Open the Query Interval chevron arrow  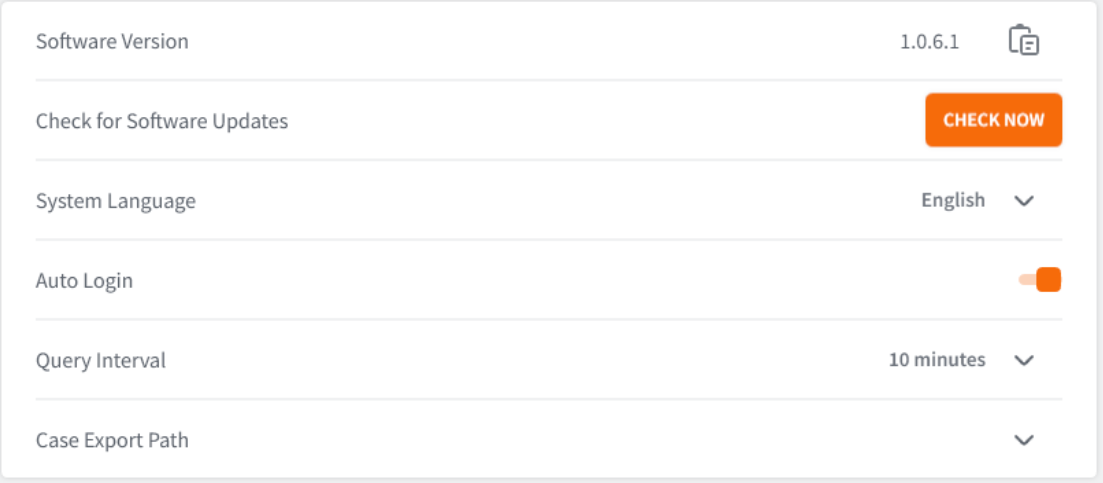(x=1024, y=361)
